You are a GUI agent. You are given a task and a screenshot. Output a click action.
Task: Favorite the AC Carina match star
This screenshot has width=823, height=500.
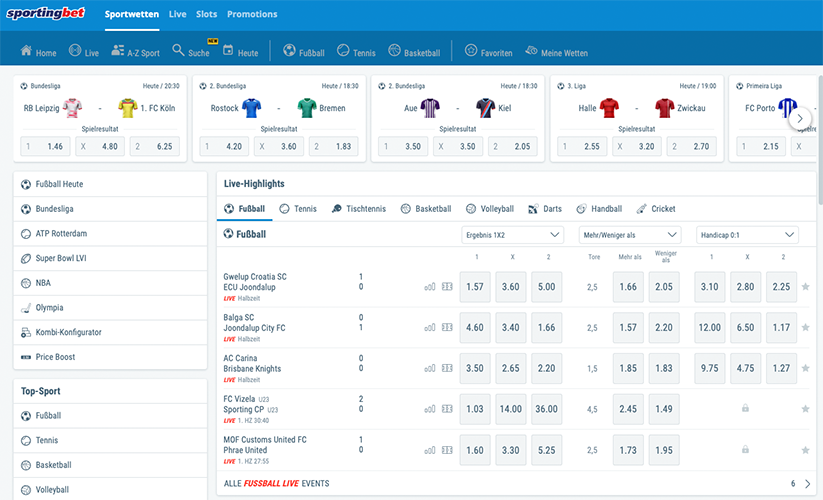805,368
